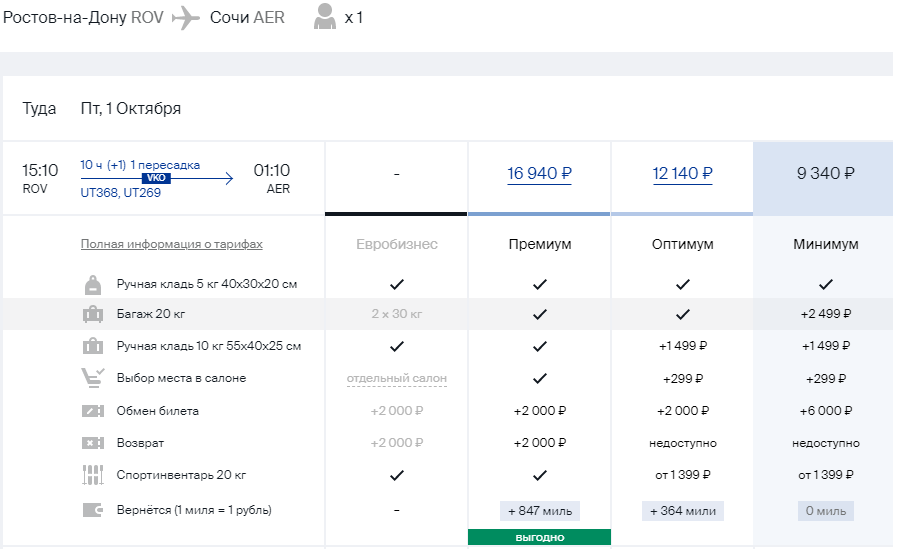Click the Евробизнес column header
899x550 pixels.
click(x=397, y=244)
